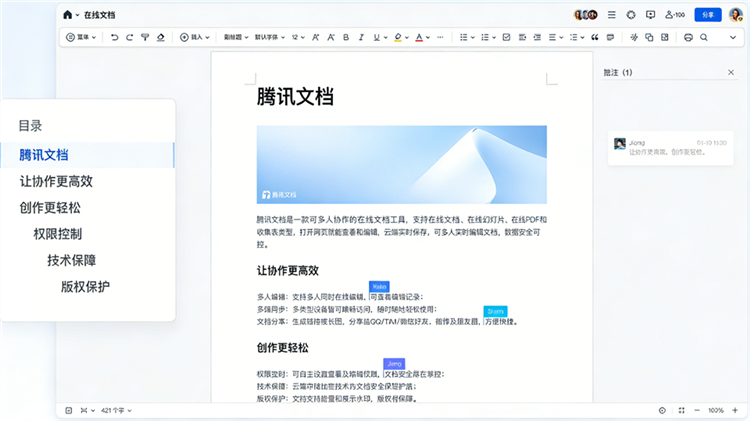Open the font size 12 dropdown
The width and height of the screenshot is (750, 421).
298,37
